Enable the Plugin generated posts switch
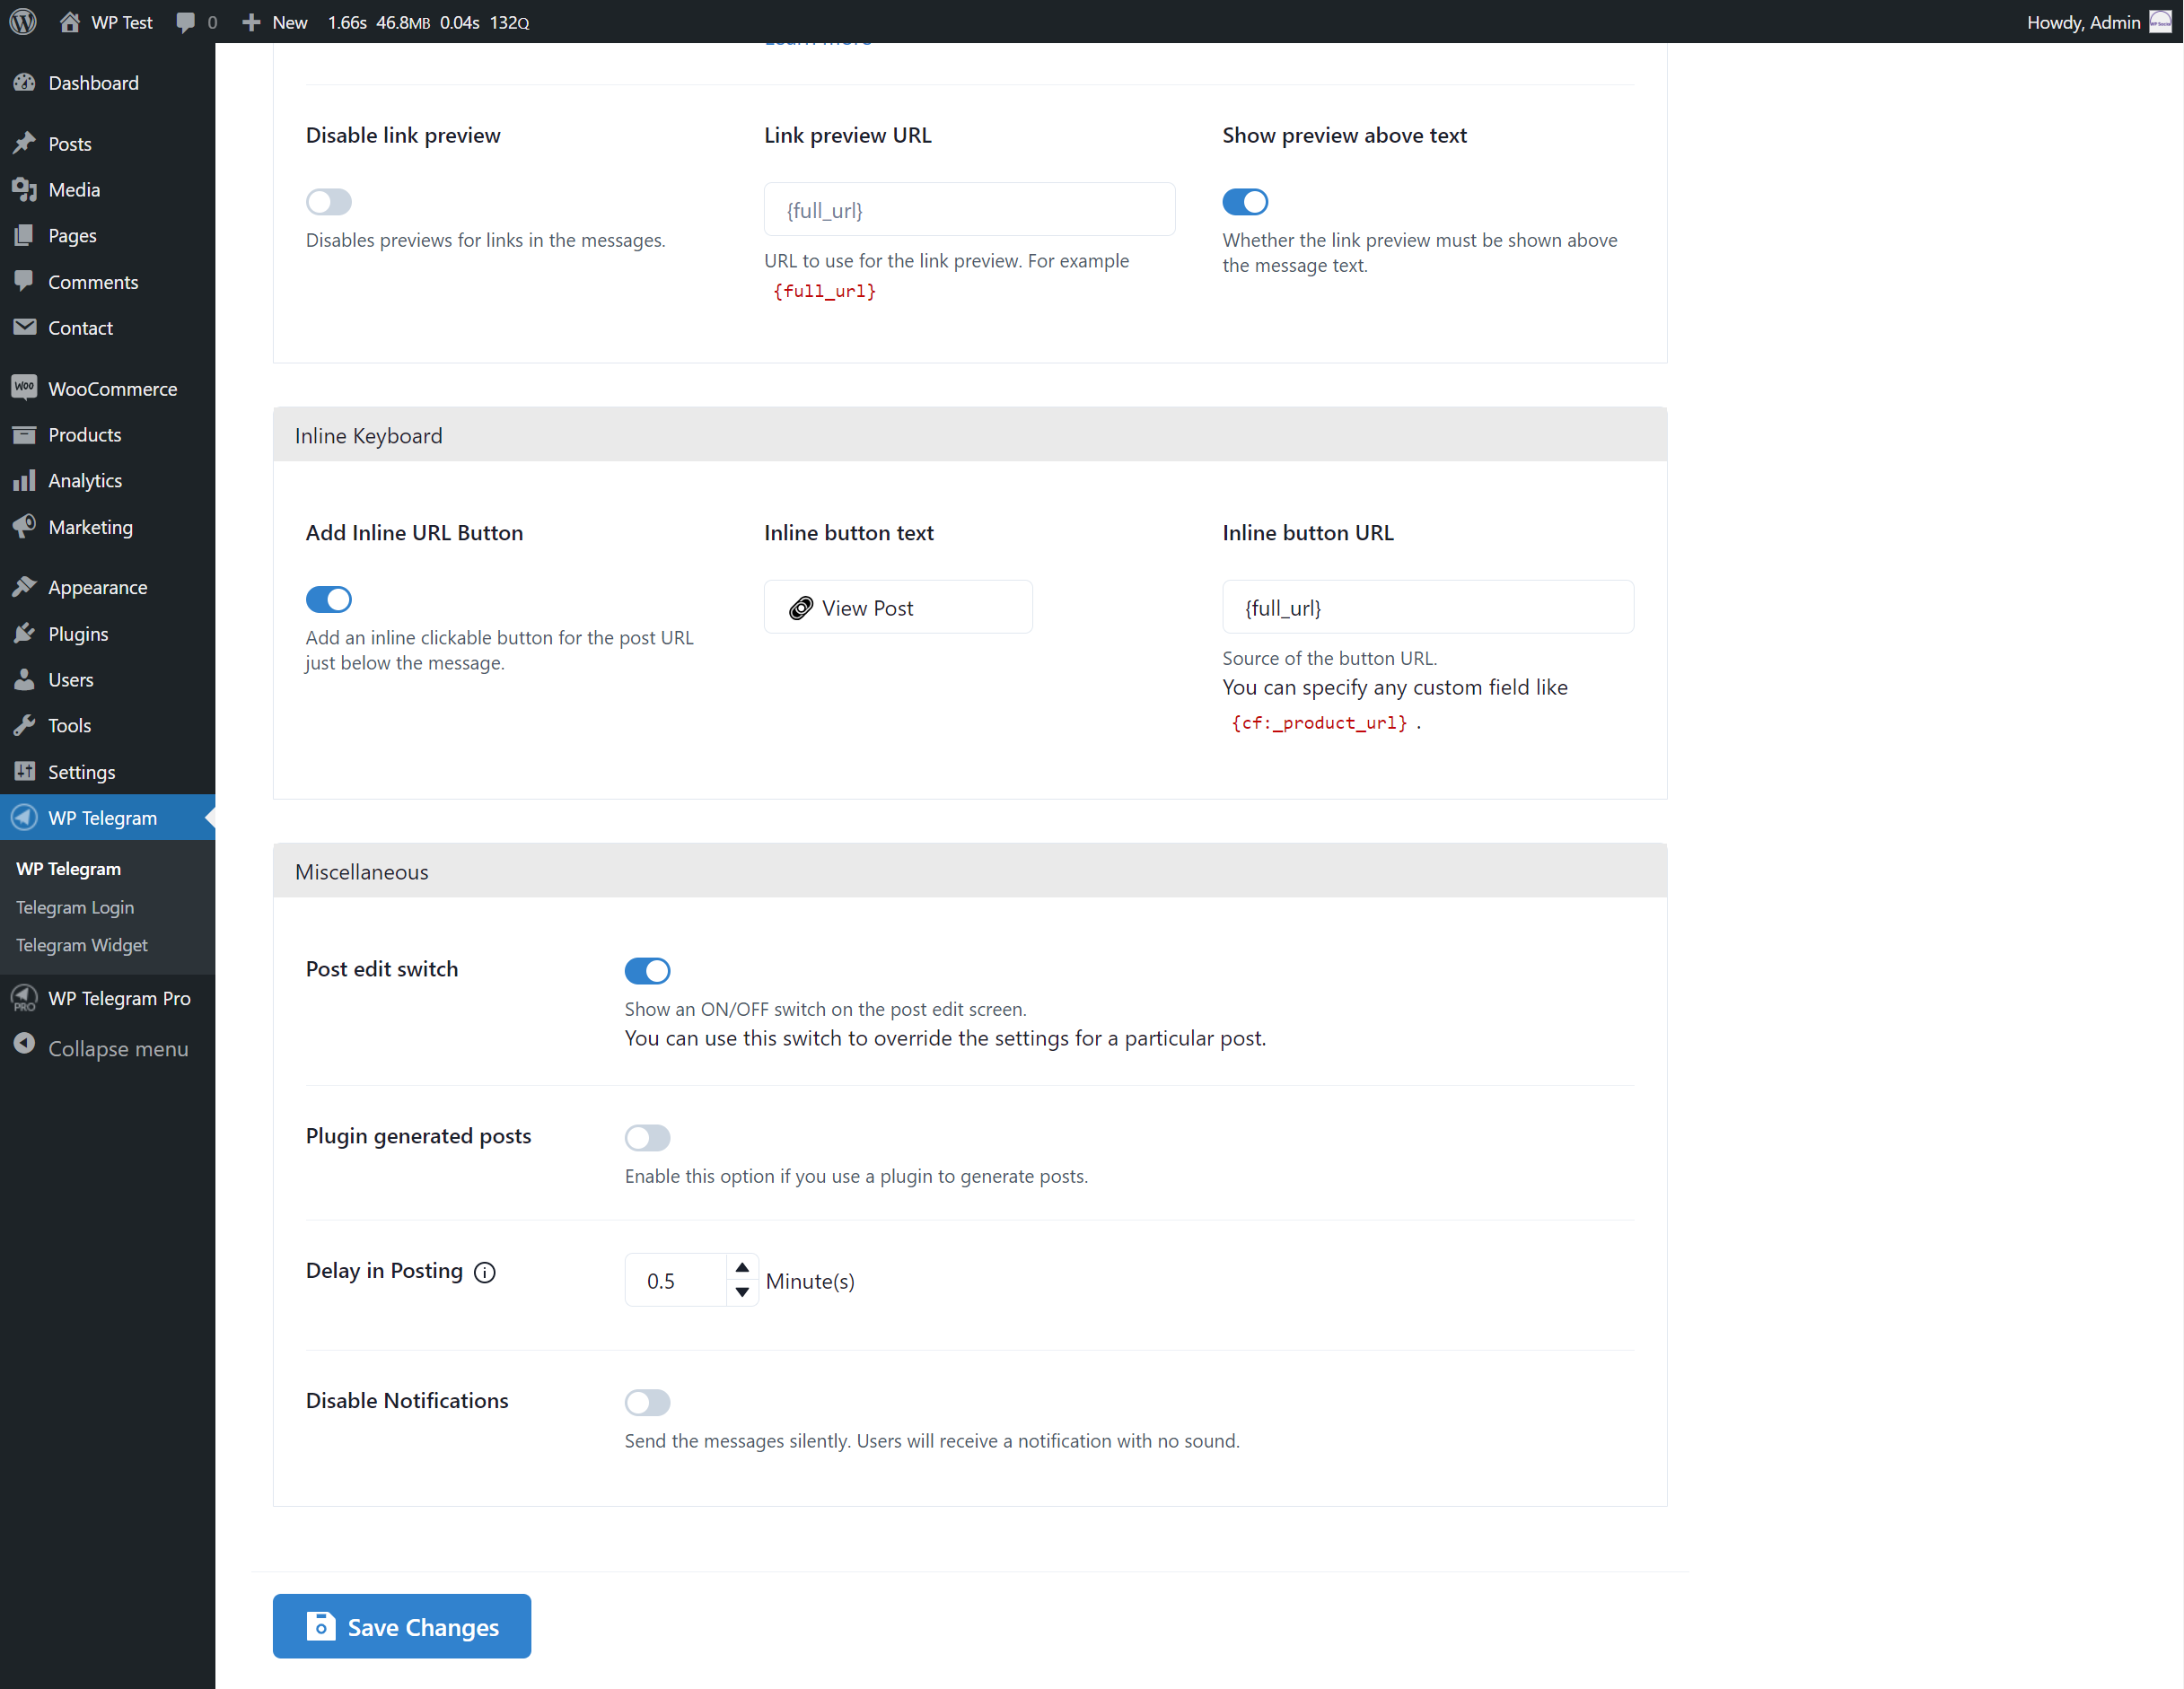This screenshot has width=2184, height=1689. click(x=647, y=1138)
